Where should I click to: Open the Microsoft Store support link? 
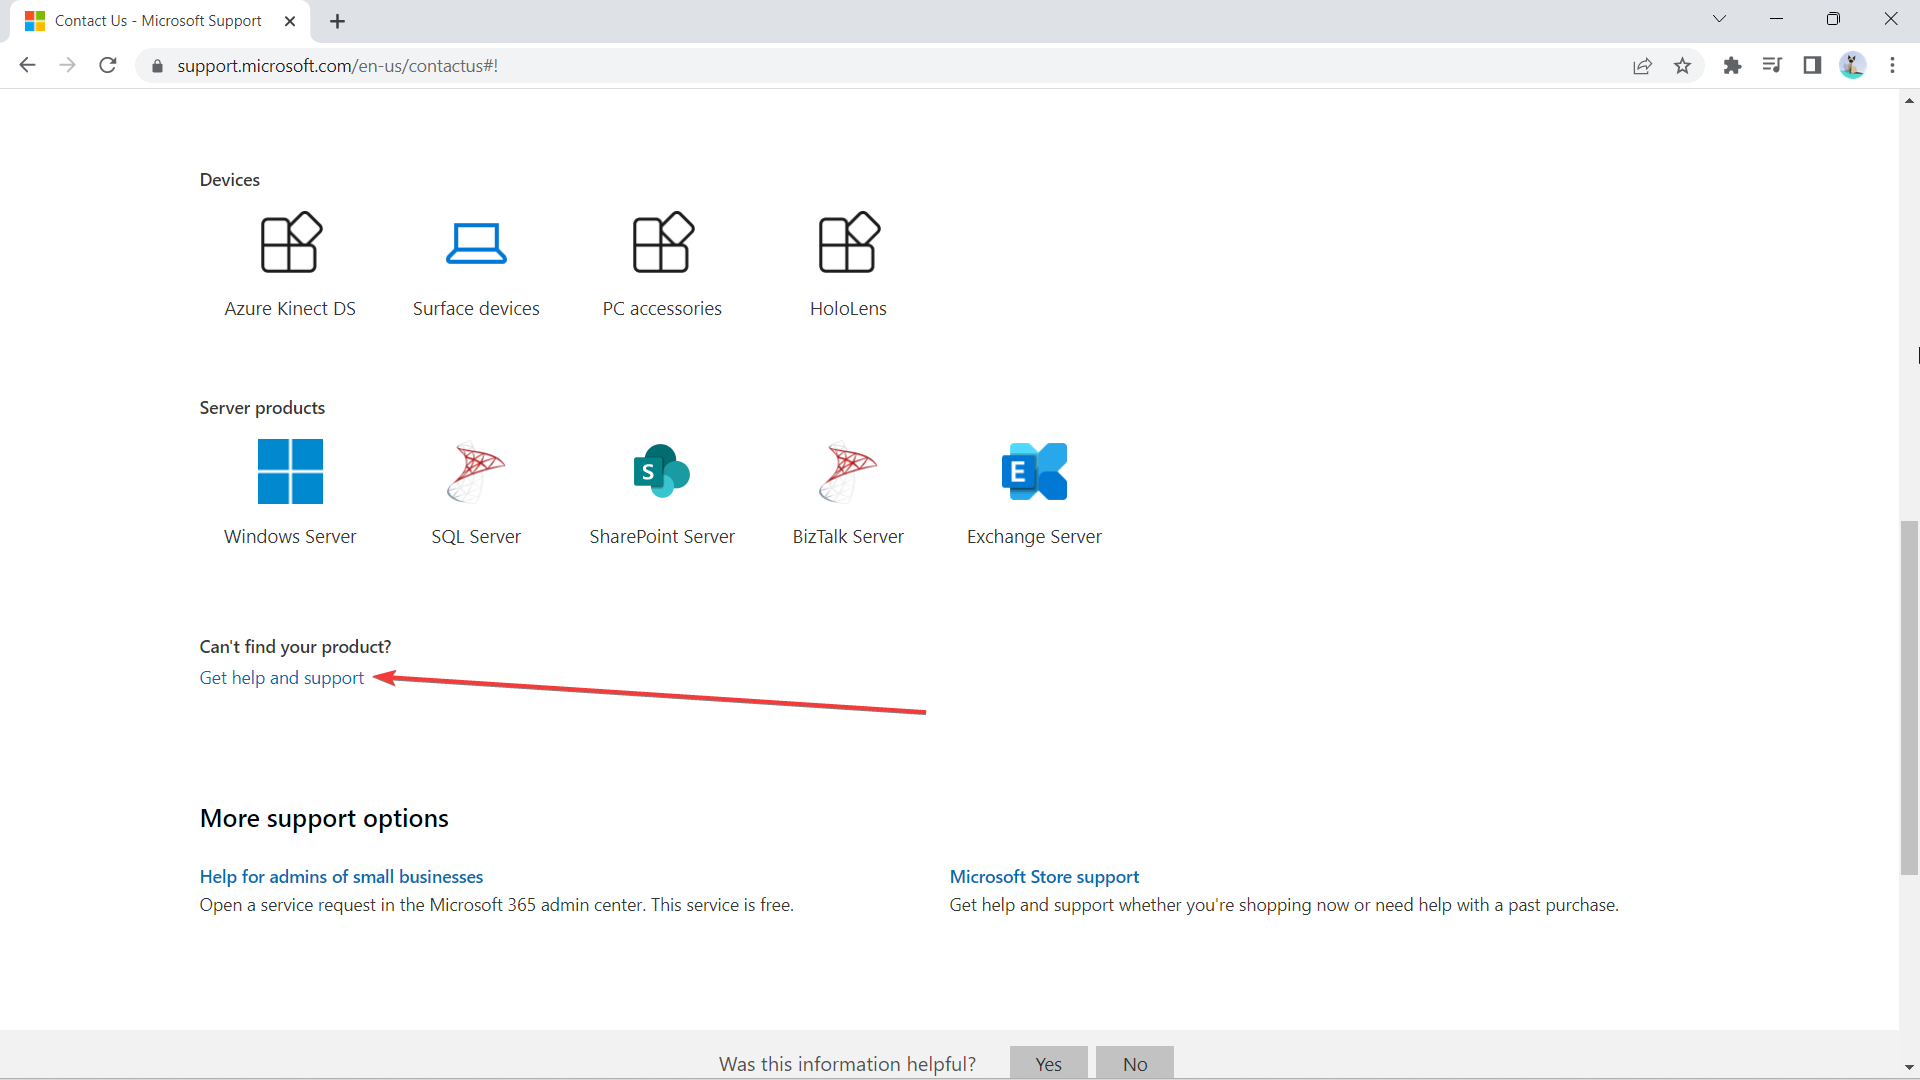tap(1044, 877)
